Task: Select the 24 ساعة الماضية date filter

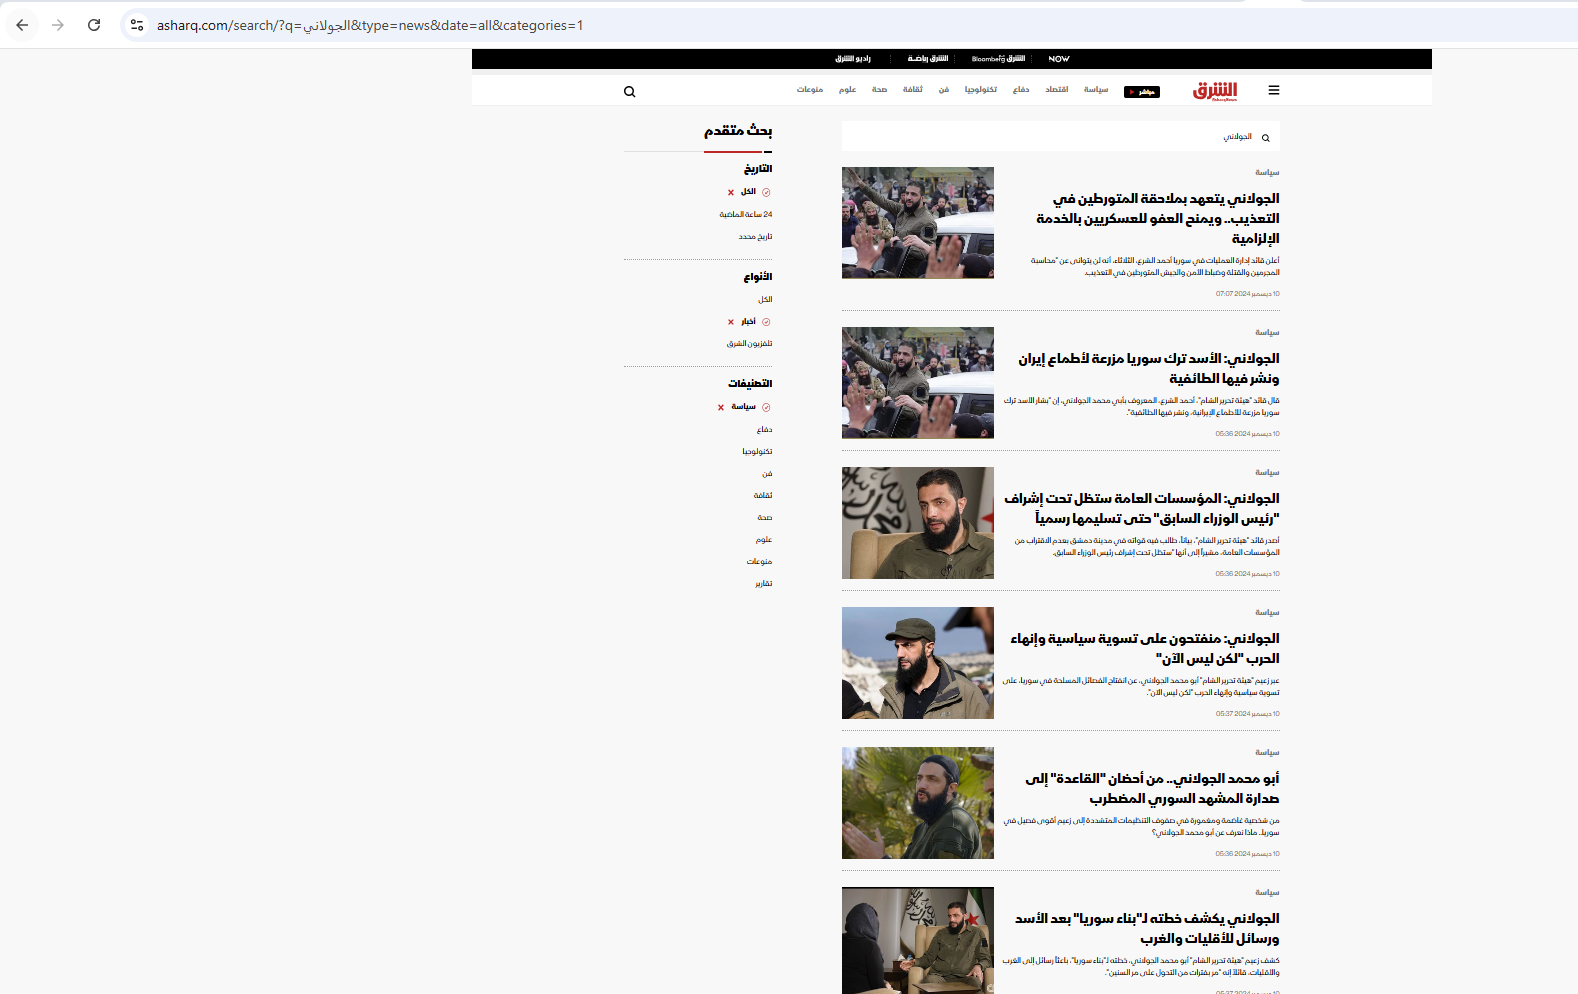Action: 745,214
